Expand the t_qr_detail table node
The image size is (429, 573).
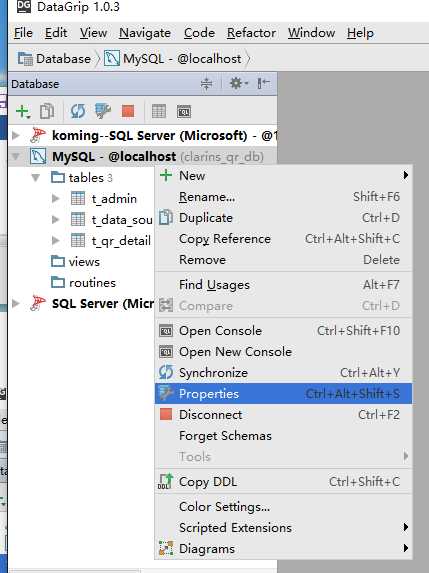[x=56, y=240]
